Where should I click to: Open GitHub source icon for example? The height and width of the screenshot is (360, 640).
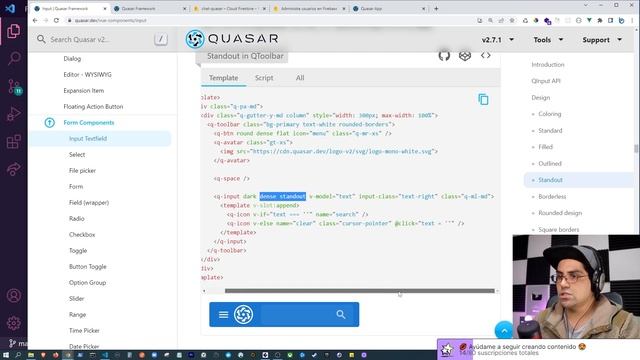click(x=444, y=55)
